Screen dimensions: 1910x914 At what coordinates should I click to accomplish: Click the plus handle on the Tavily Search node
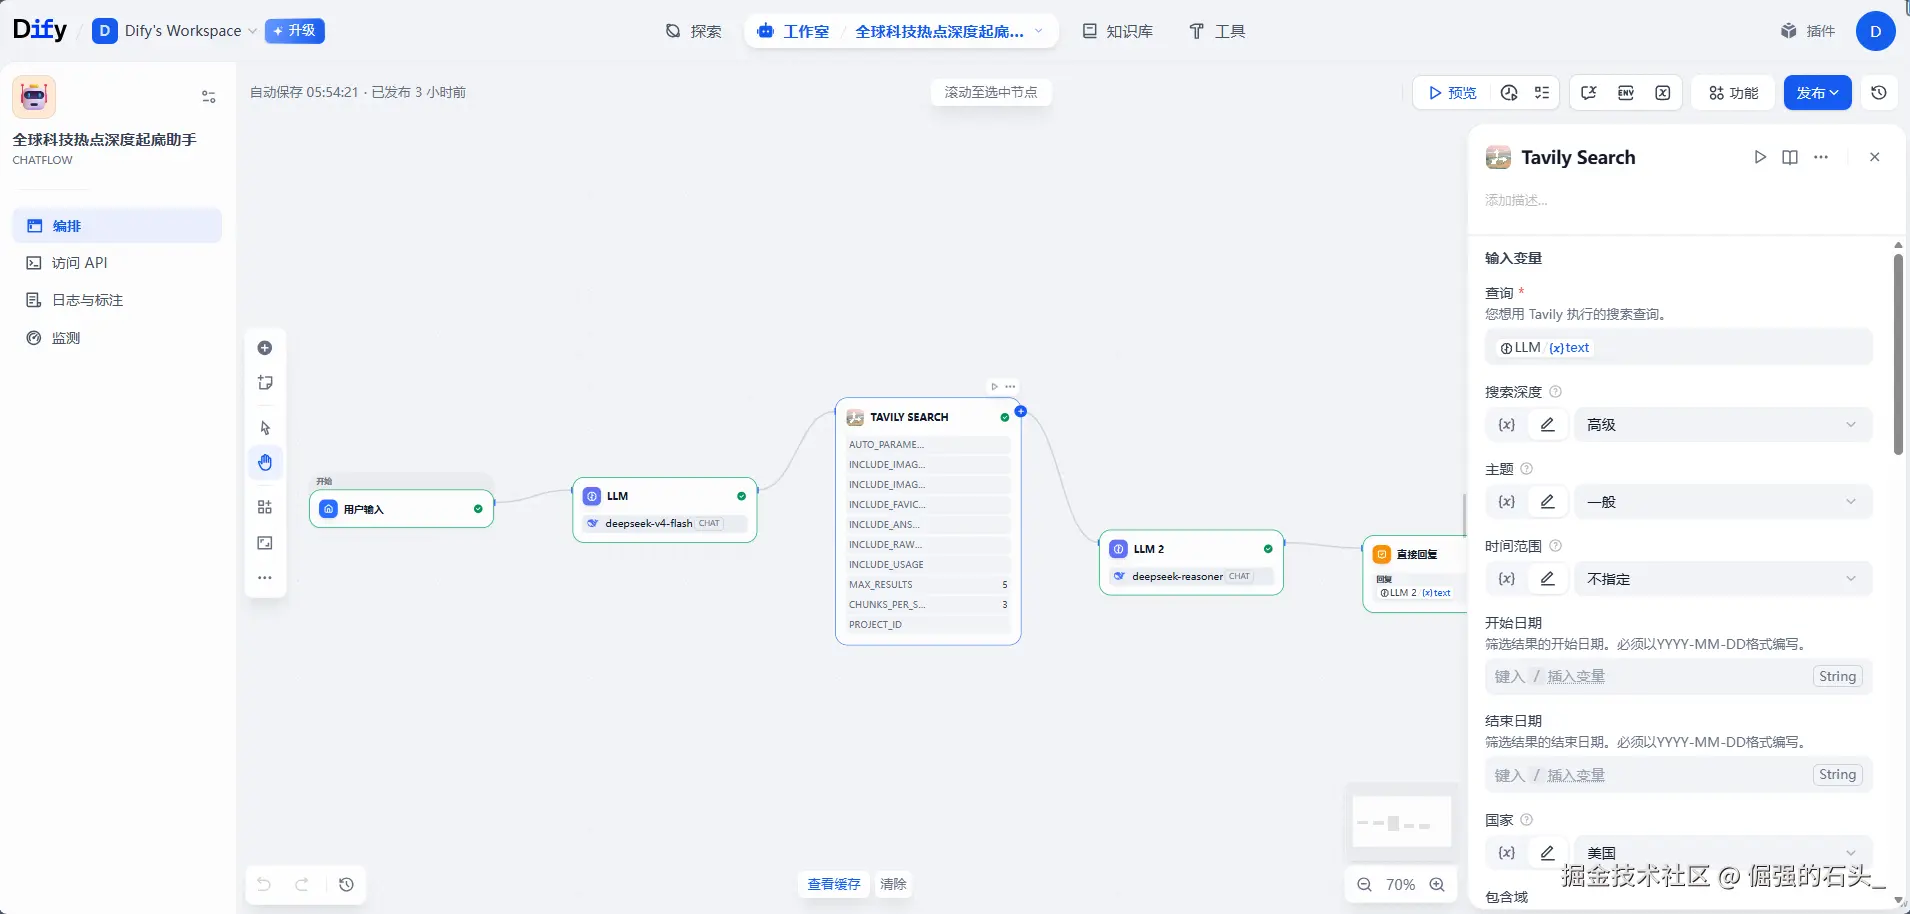(1021, 411)
